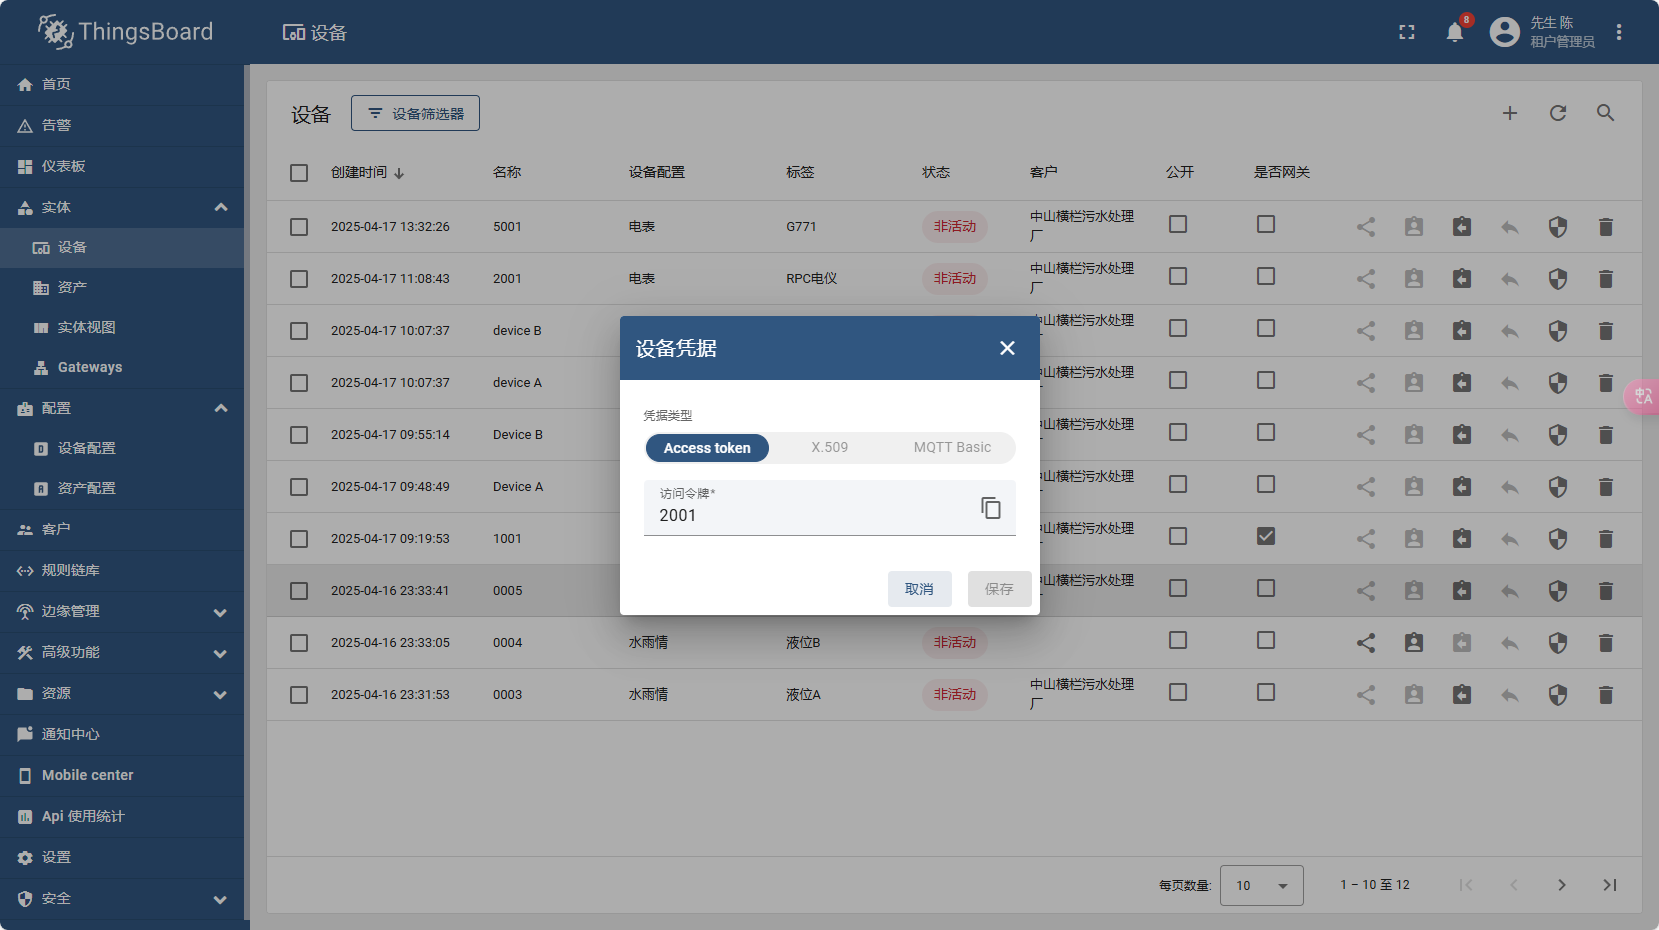Open 通知中心 in sidebar

[x=122, y=734]
